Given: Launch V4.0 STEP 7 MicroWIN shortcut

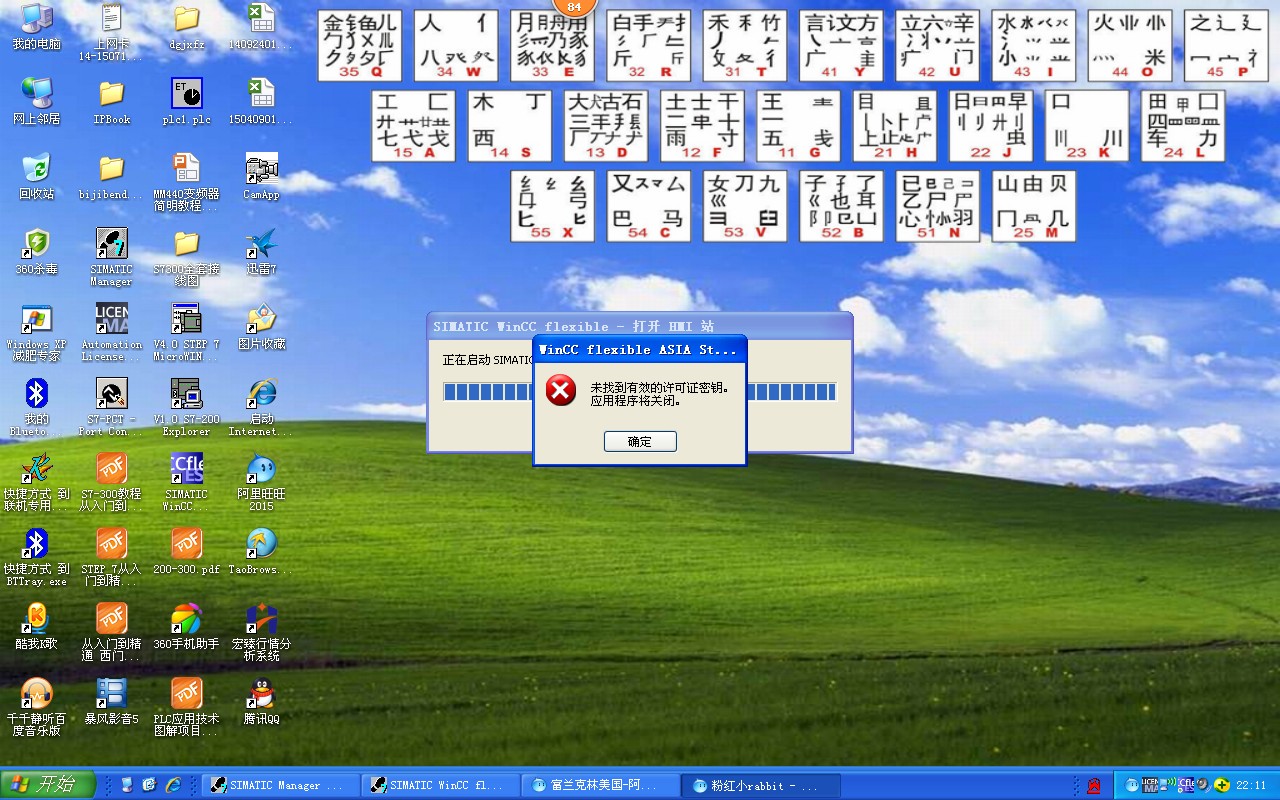Looking at the screenshot, I should click(x=186, y=331).
